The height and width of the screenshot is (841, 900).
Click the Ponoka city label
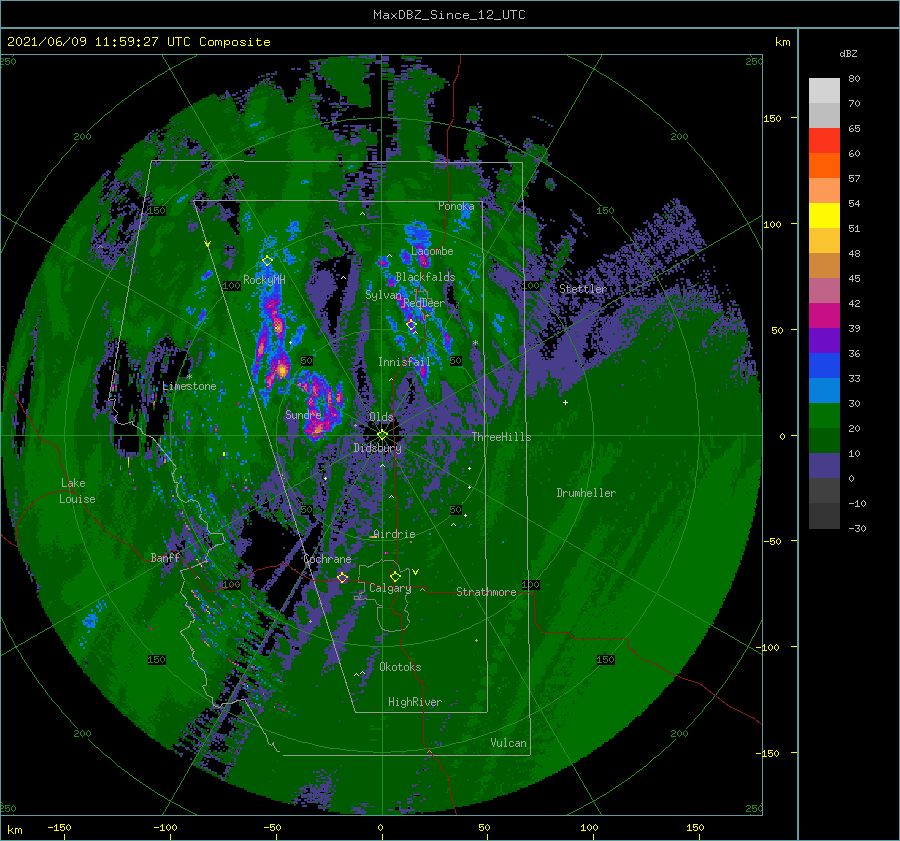(x=456, y=206)
